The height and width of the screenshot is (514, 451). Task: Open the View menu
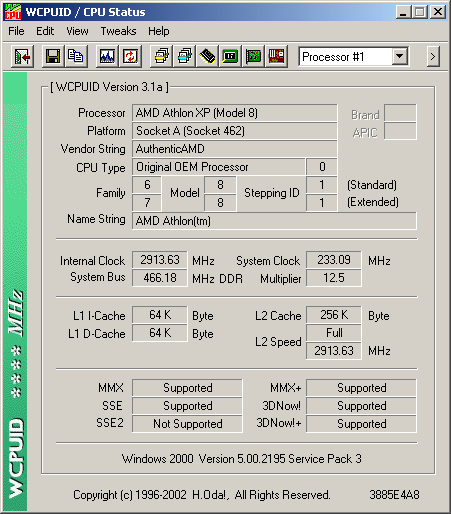(77, 31)
